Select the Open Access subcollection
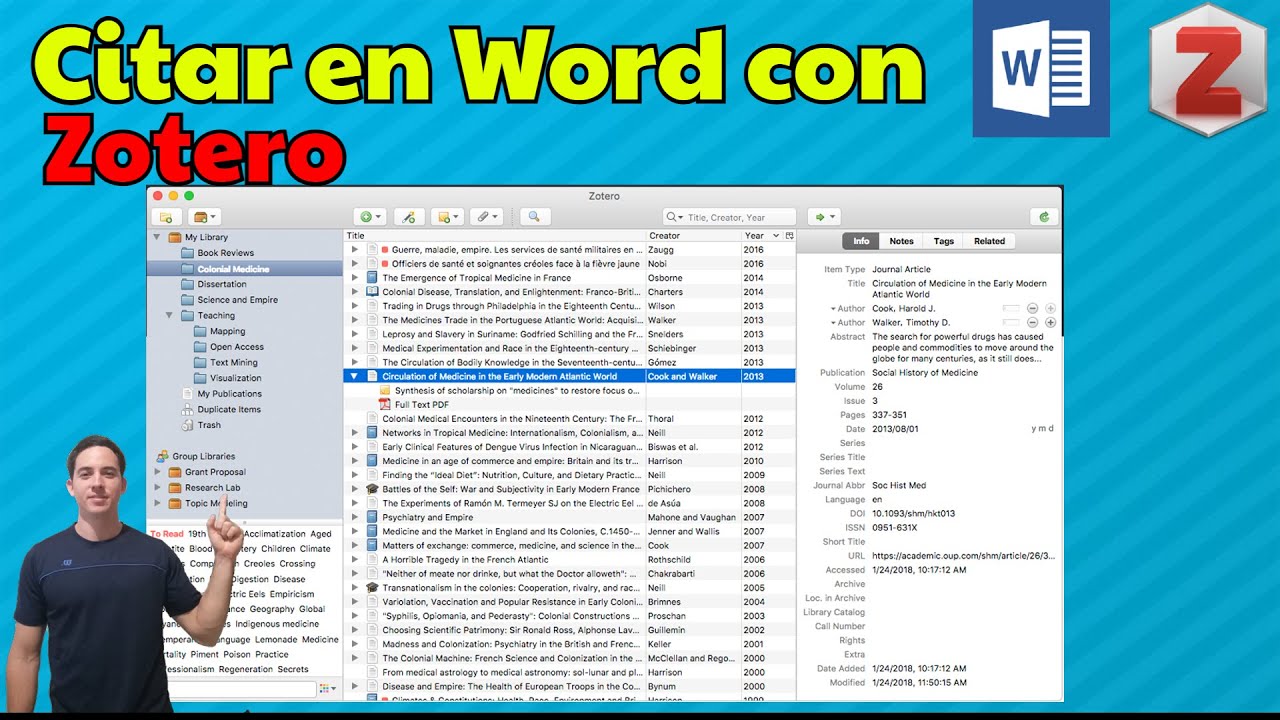 pos(237,347)
